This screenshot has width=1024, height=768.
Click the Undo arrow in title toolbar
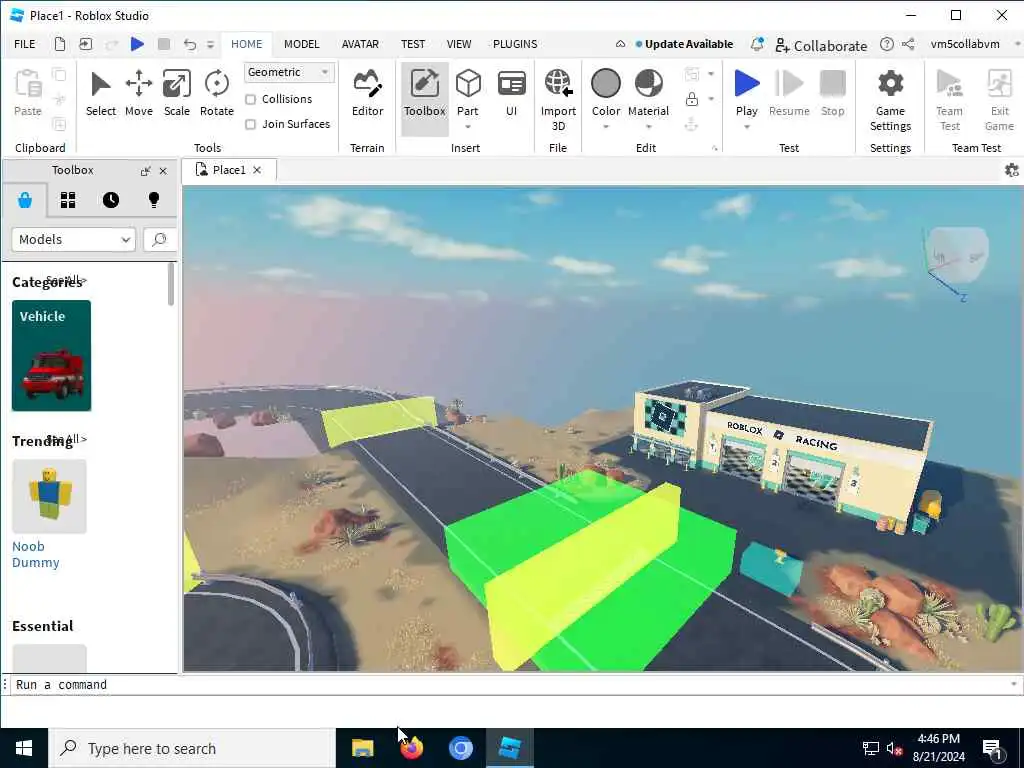click(189, 44)
